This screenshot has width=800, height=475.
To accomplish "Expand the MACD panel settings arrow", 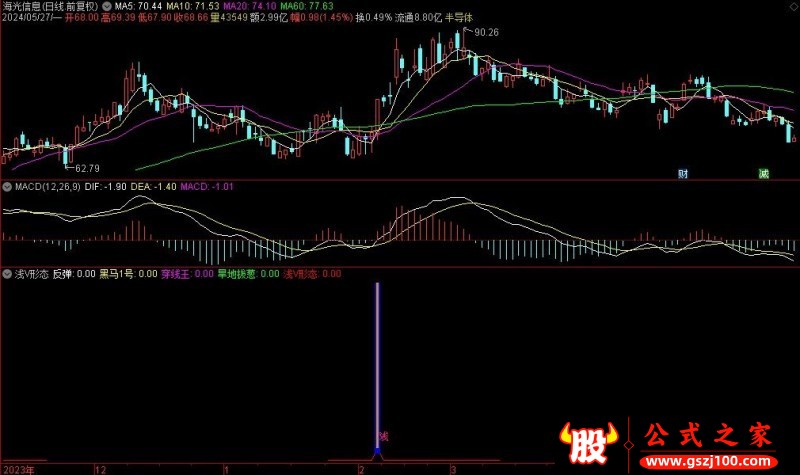I will click(x=7, y=187).
